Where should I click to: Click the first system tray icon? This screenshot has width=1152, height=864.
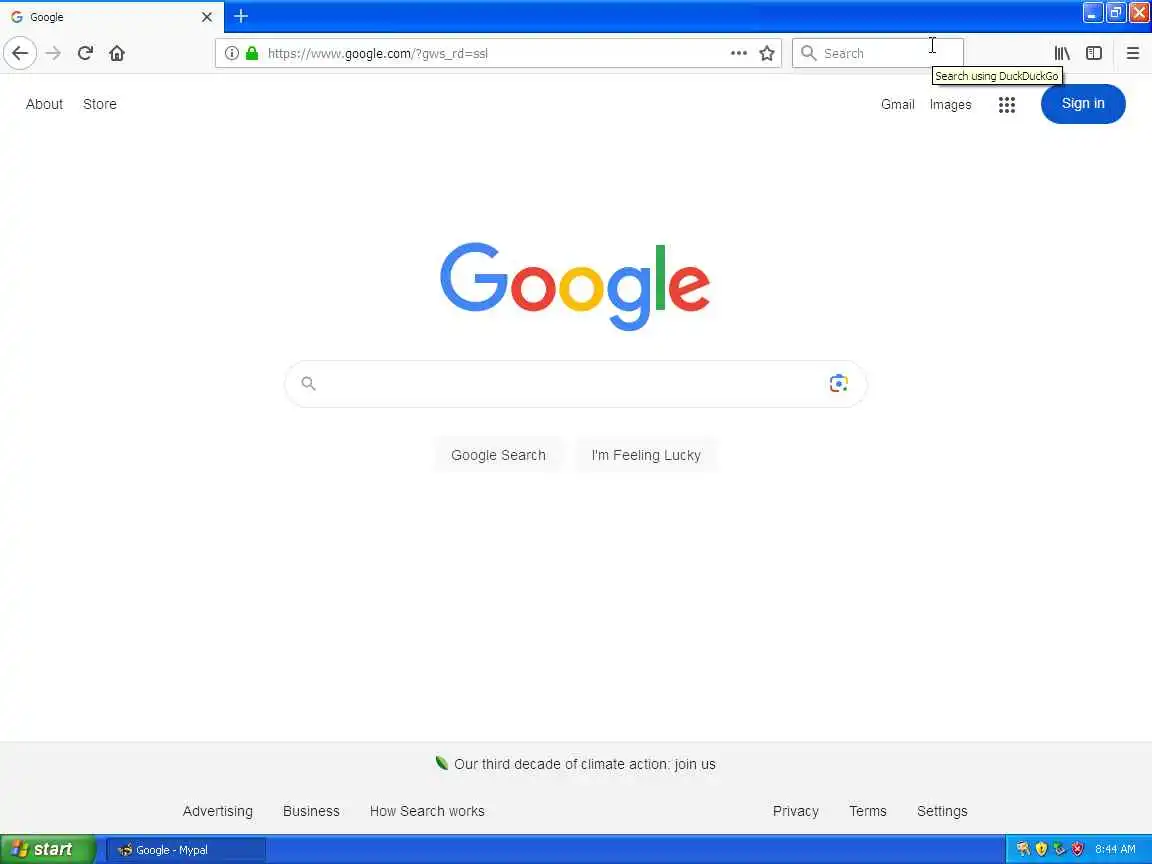(x=1023, y=849)
